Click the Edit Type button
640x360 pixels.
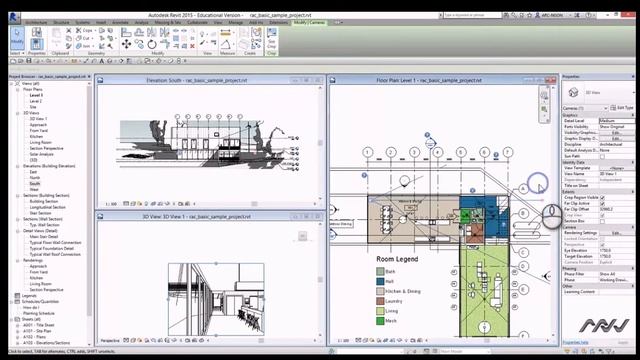click(622, 108)
